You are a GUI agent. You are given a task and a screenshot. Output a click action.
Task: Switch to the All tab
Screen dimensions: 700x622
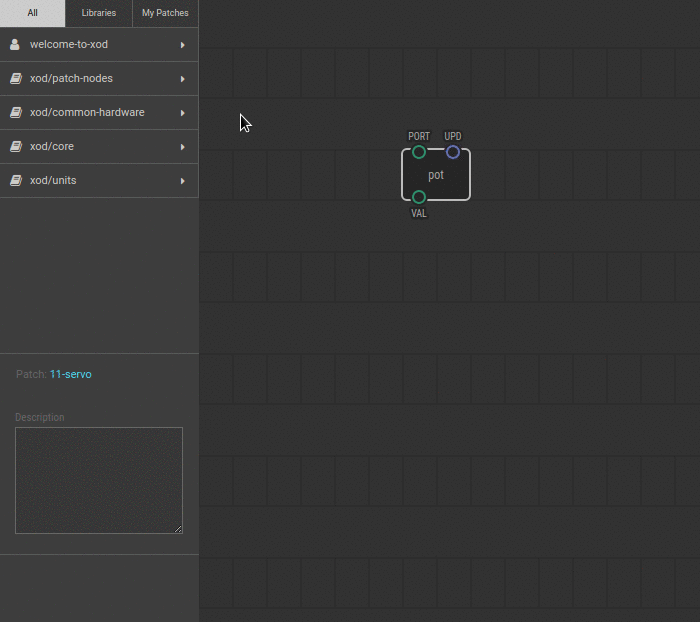tap(32, 13)
